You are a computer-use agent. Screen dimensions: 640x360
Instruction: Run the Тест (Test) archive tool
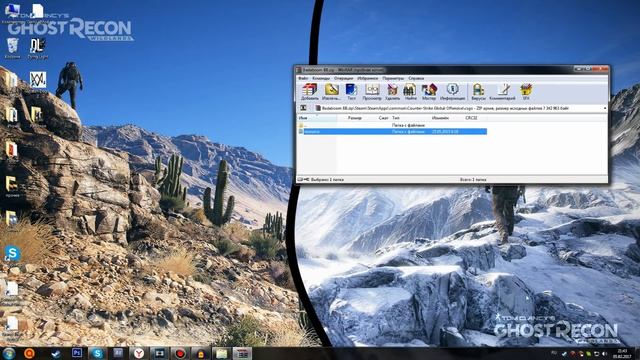tap(351, 91)
